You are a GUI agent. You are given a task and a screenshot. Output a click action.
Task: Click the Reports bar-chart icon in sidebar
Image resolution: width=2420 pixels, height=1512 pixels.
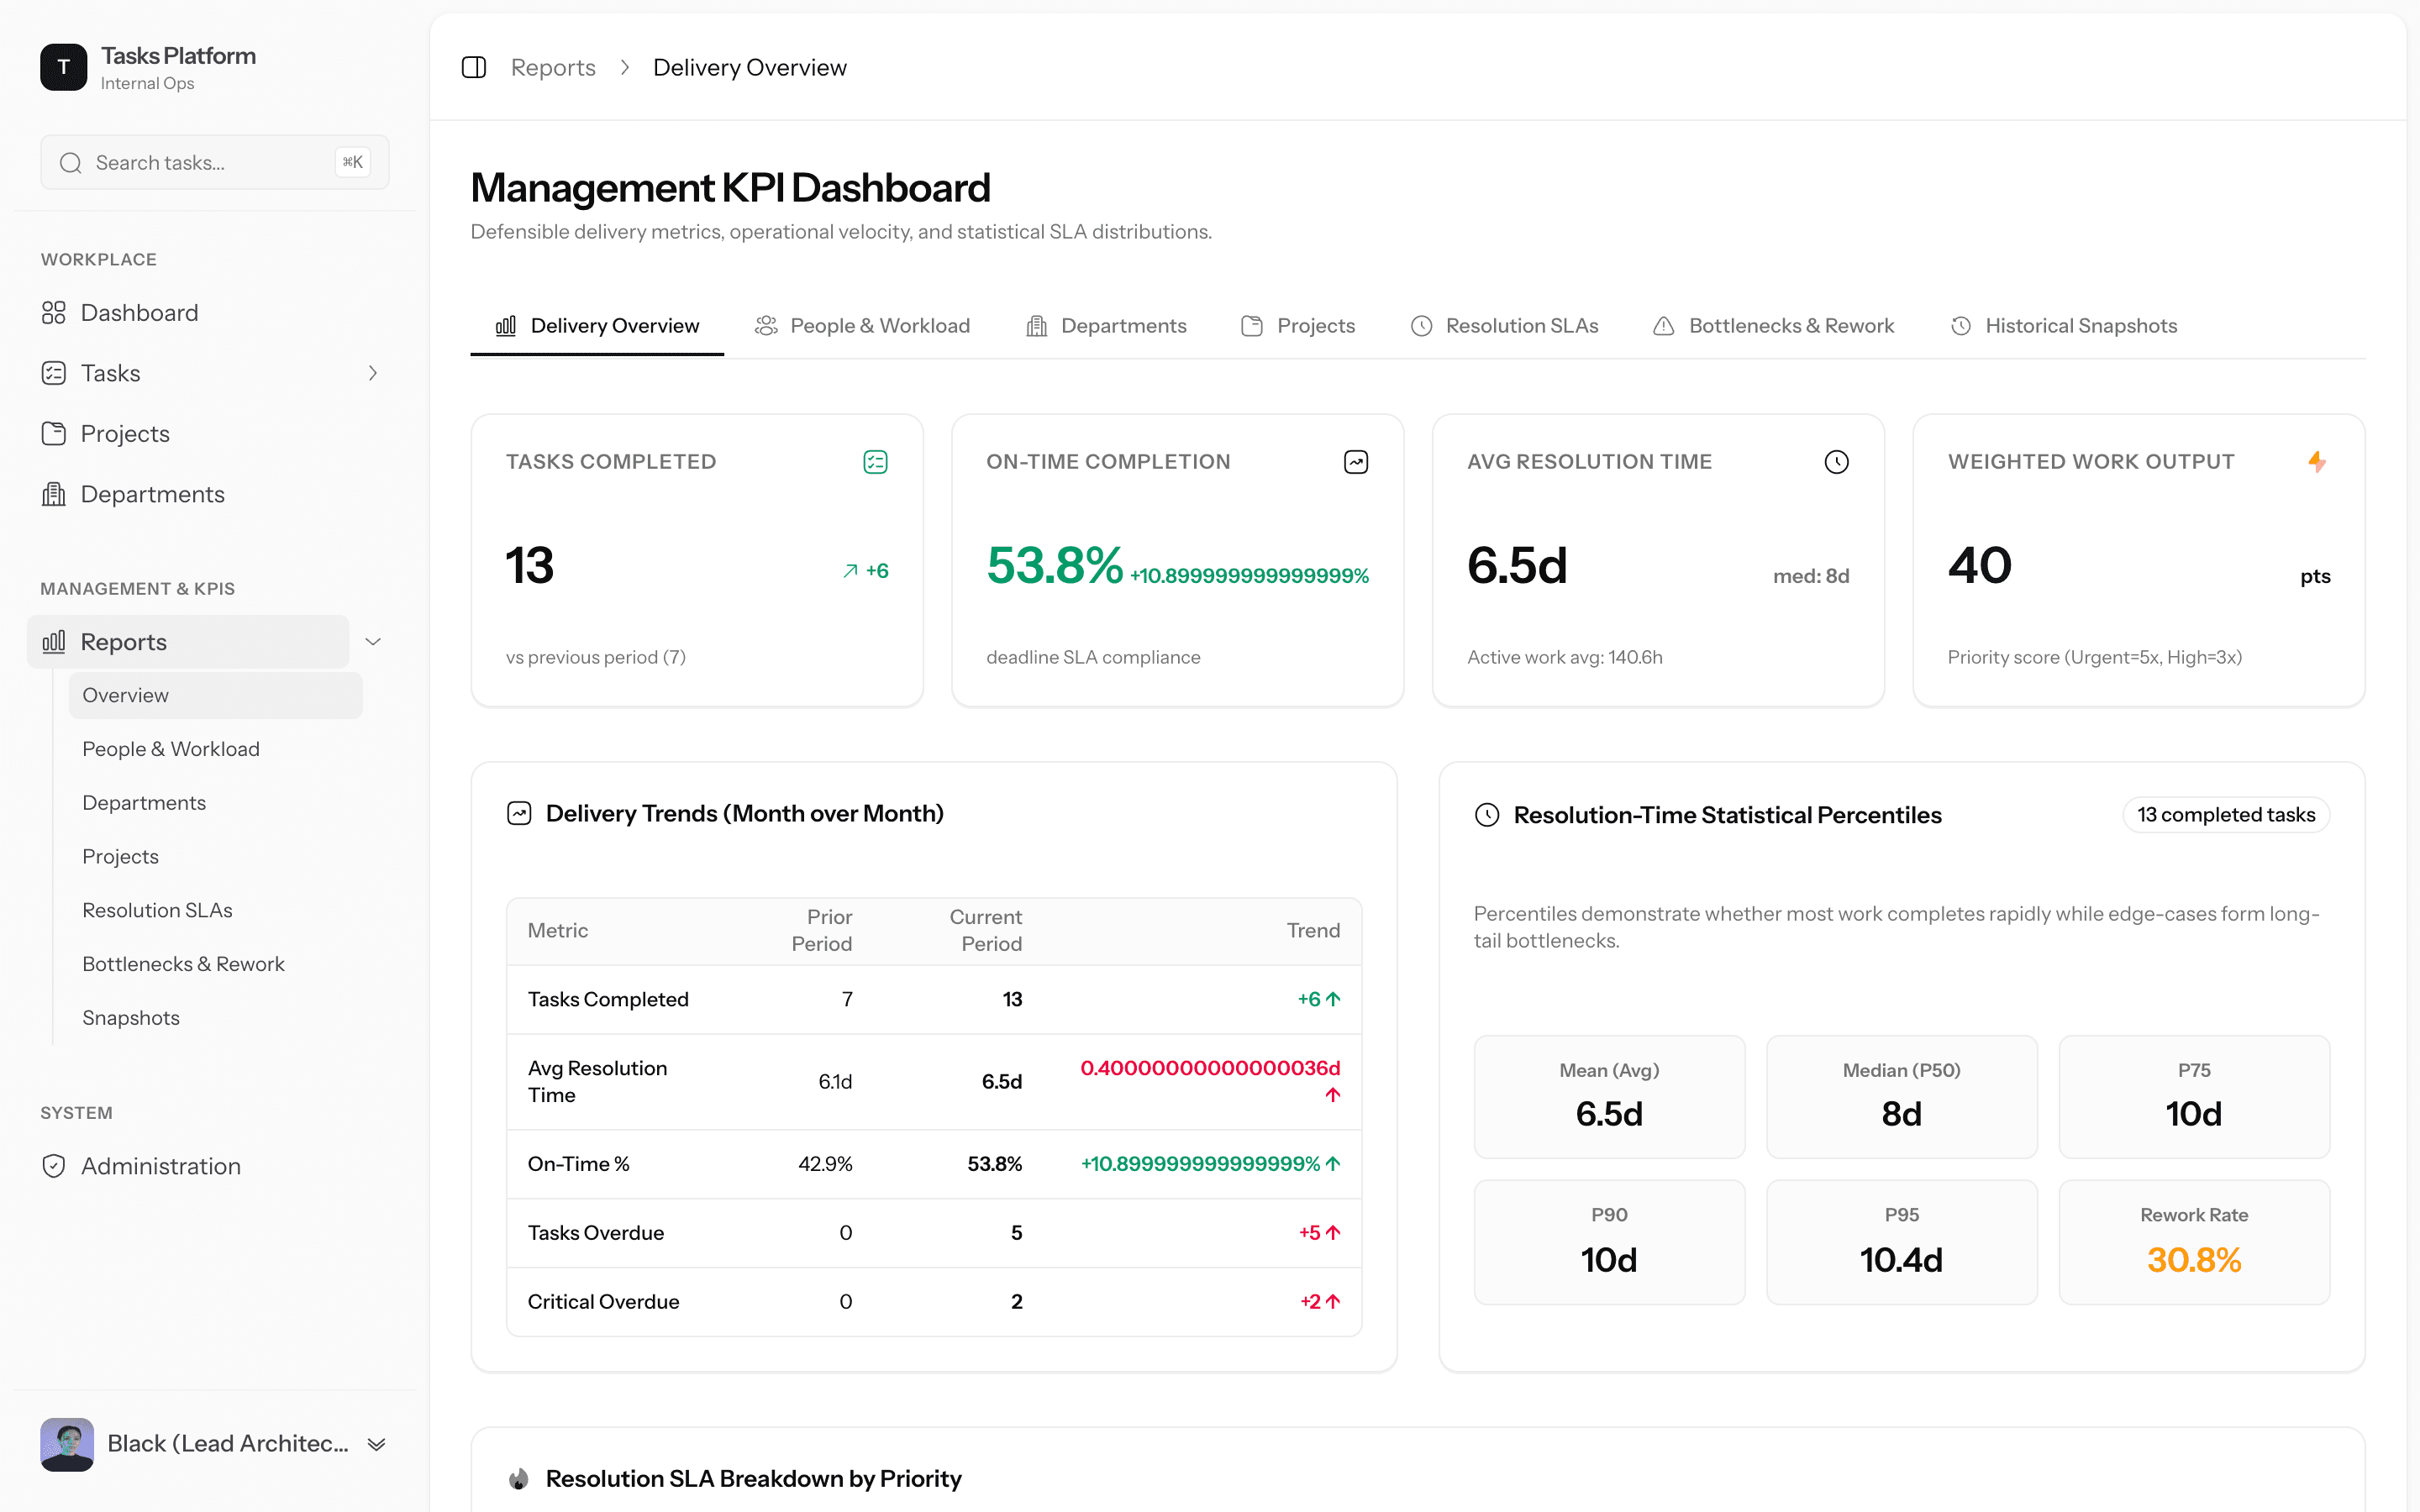pyautogui.click(x=54, y=641)
